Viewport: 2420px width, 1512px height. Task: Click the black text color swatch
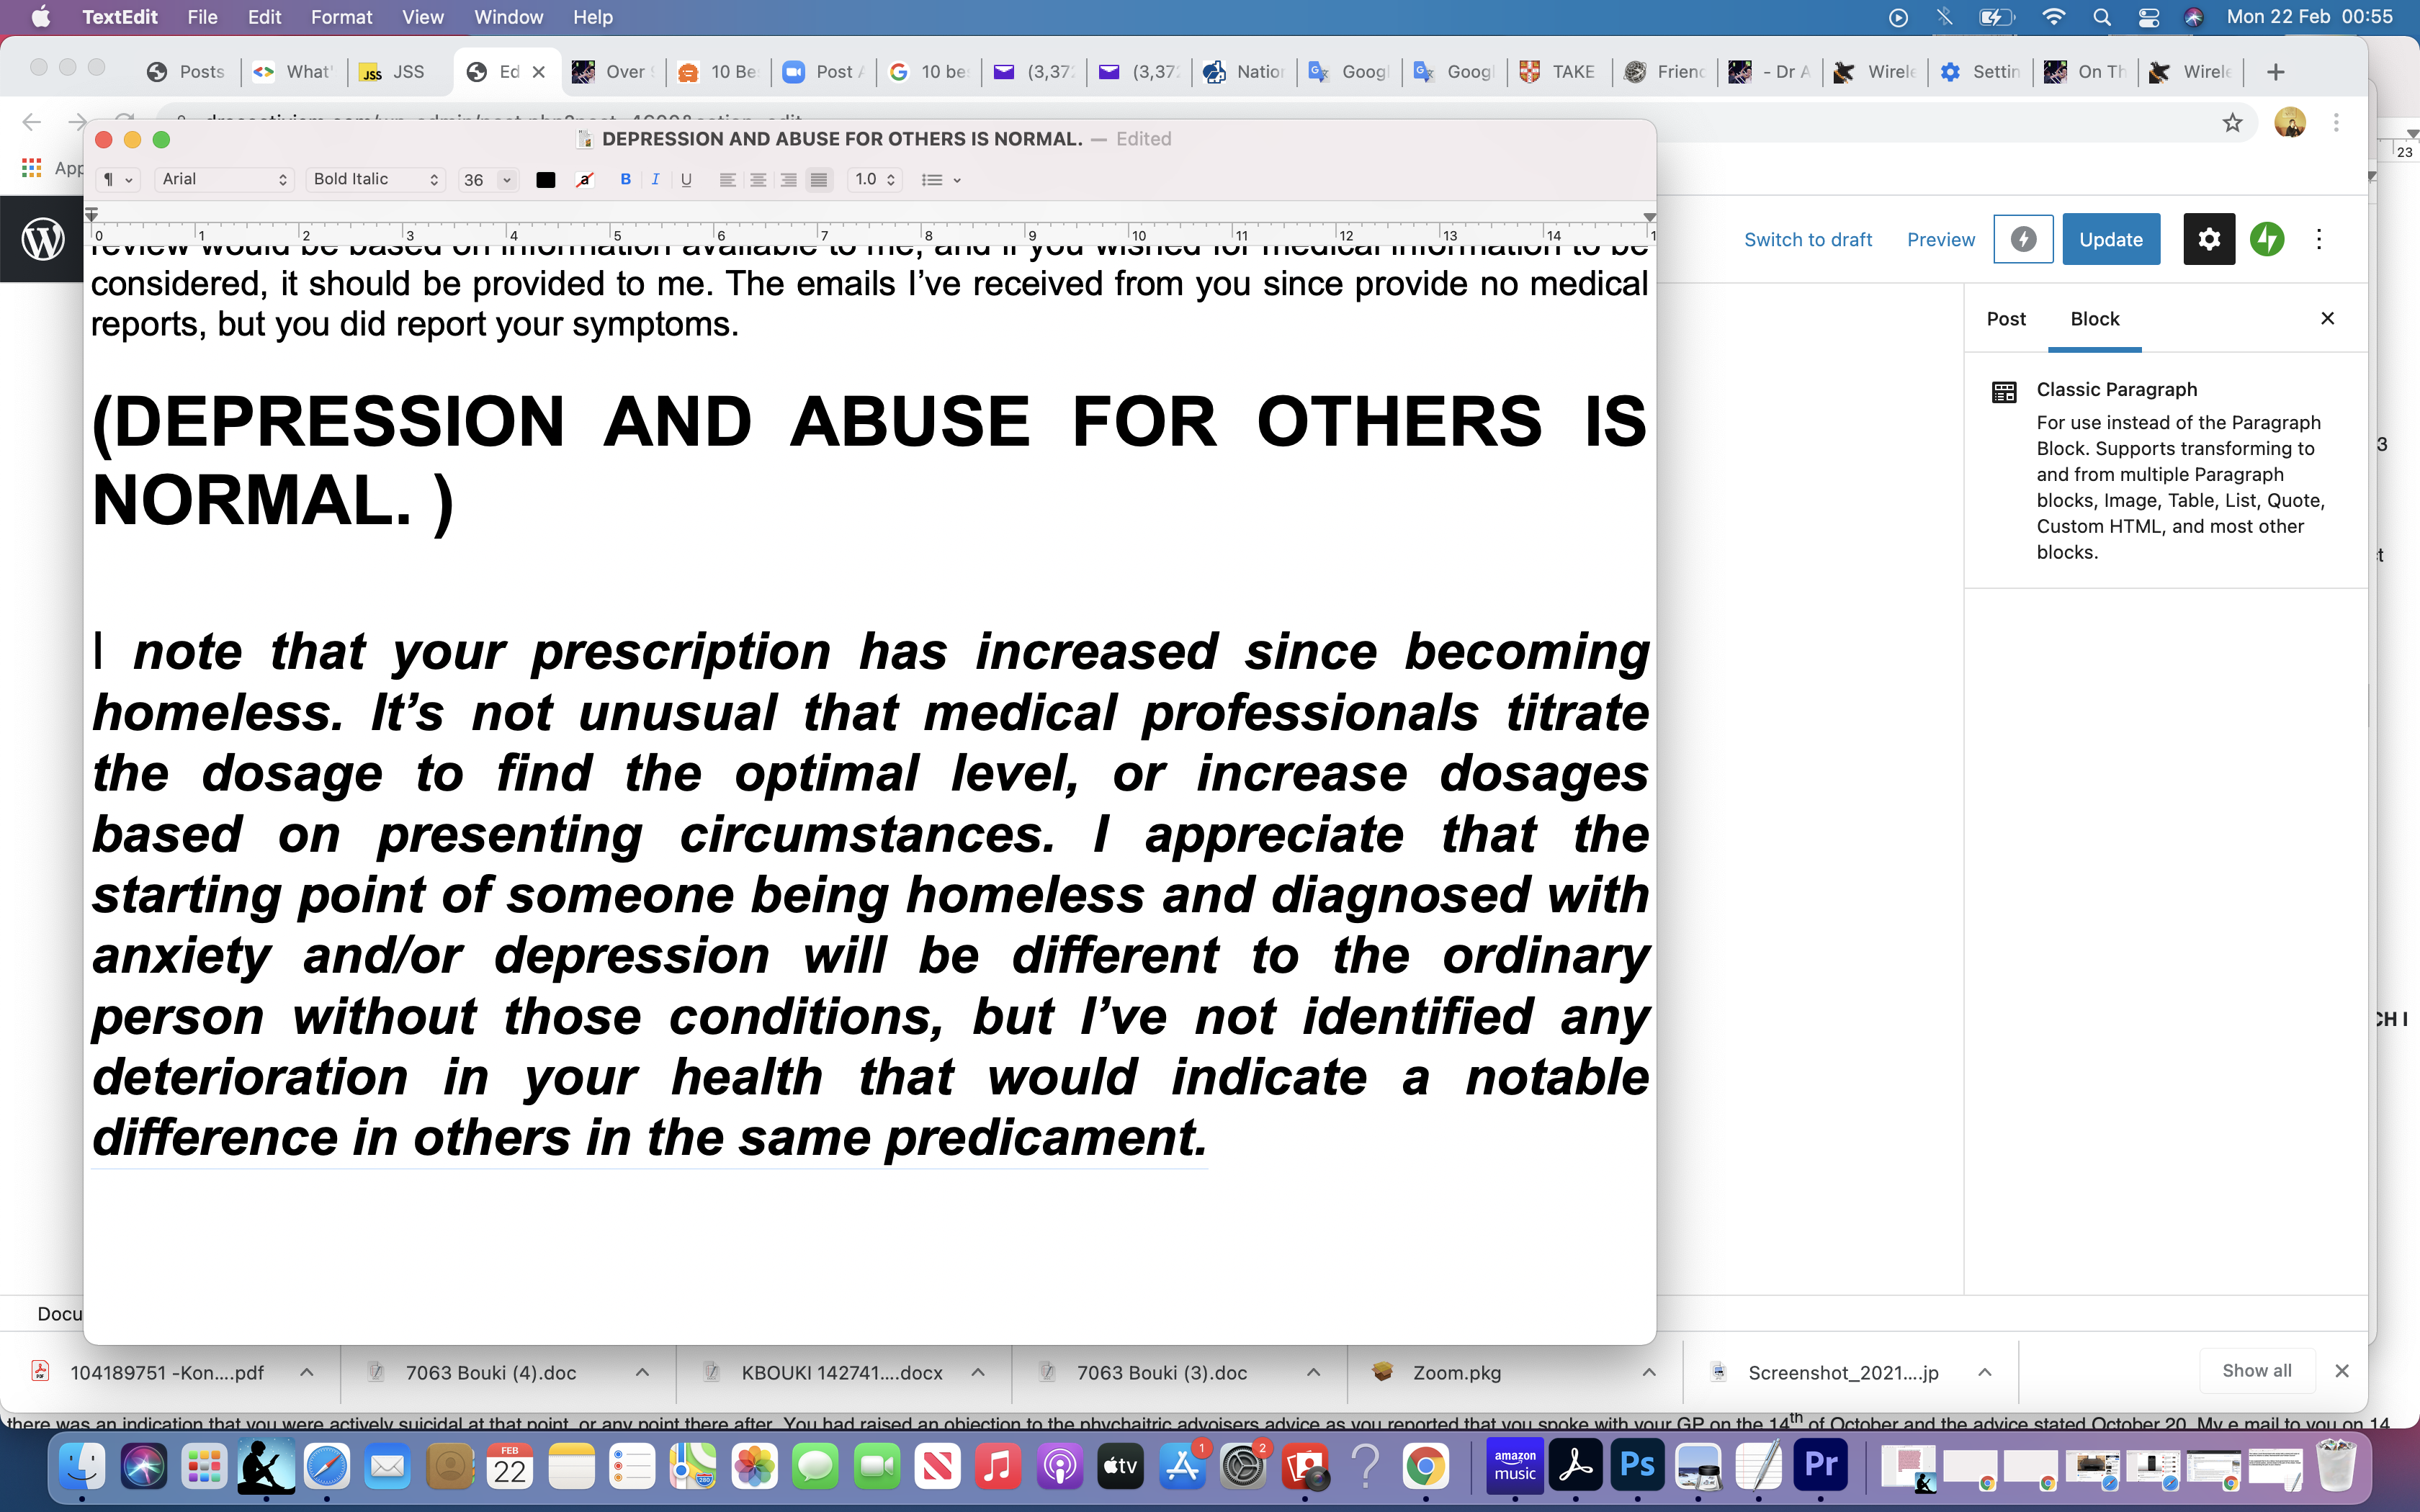pyautogui.click(x=546, y=180)
